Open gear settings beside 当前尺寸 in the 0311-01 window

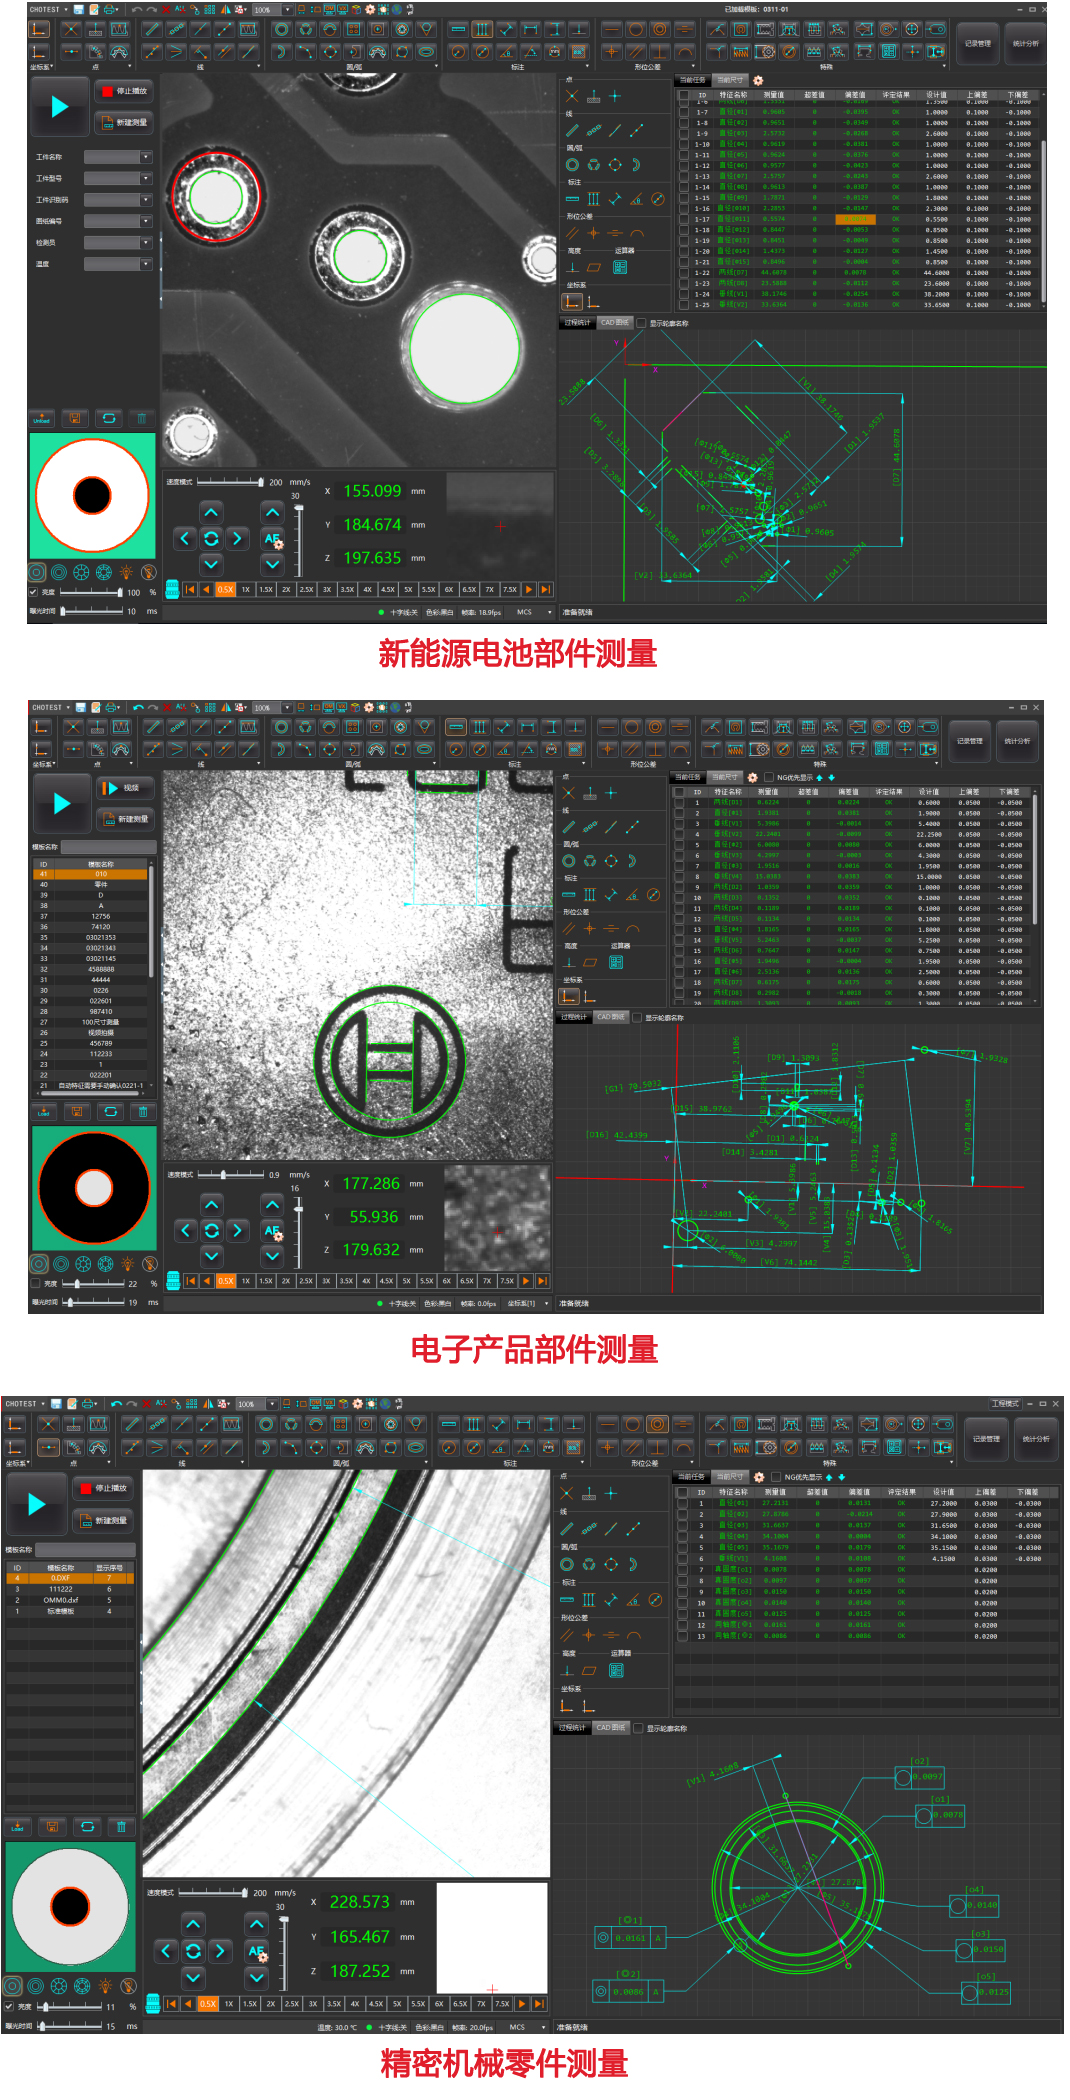758,80
